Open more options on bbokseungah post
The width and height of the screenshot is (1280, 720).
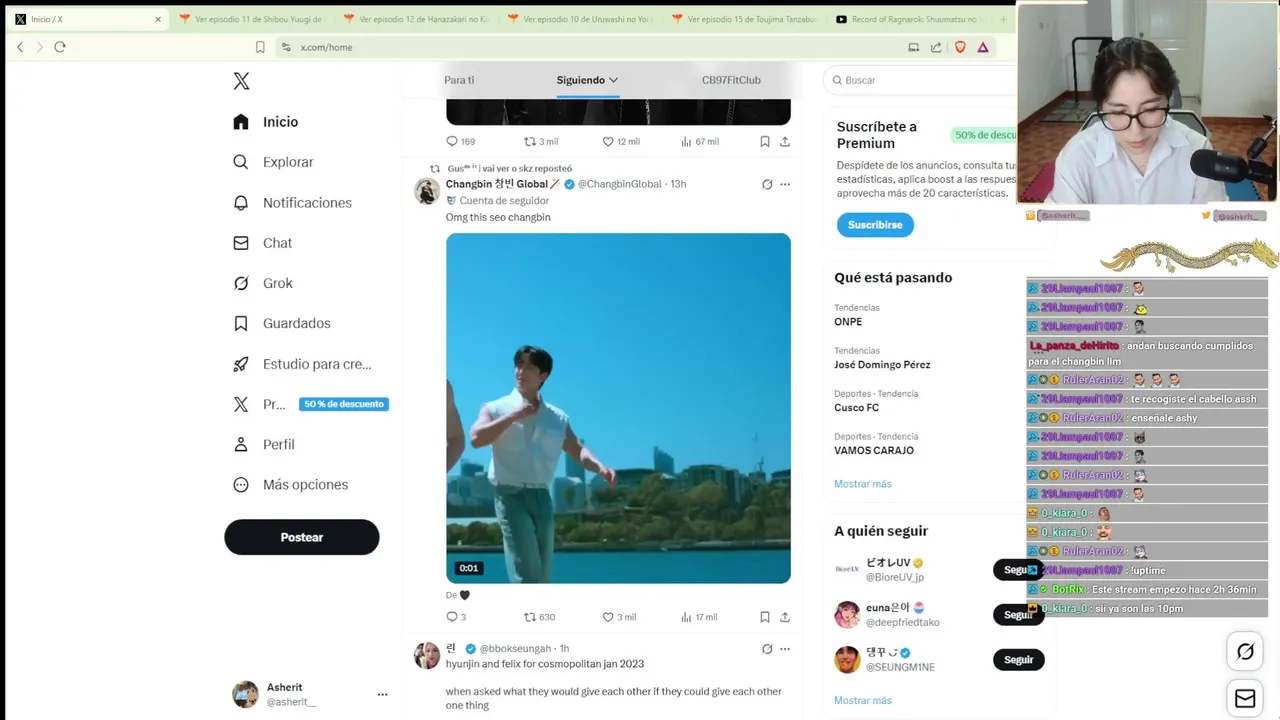point(785,649)
